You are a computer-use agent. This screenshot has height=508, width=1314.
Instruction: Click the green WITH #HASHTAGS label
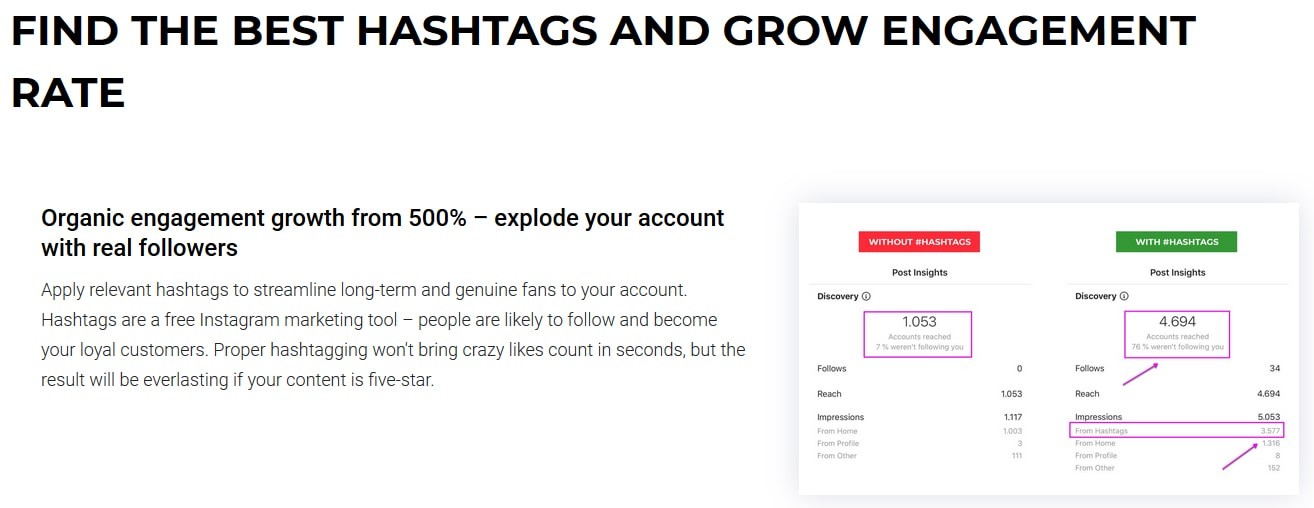(x=1176, y=242)
